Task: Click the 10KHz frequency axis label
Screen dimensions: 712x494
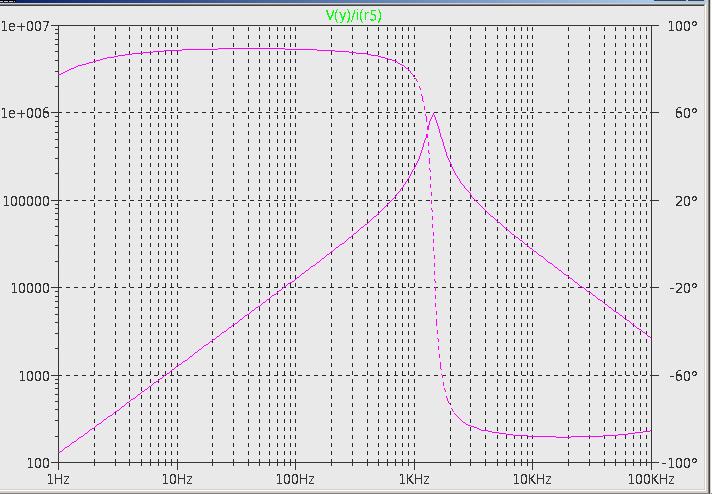Action: pyautogui.click(x=532, y=479)
